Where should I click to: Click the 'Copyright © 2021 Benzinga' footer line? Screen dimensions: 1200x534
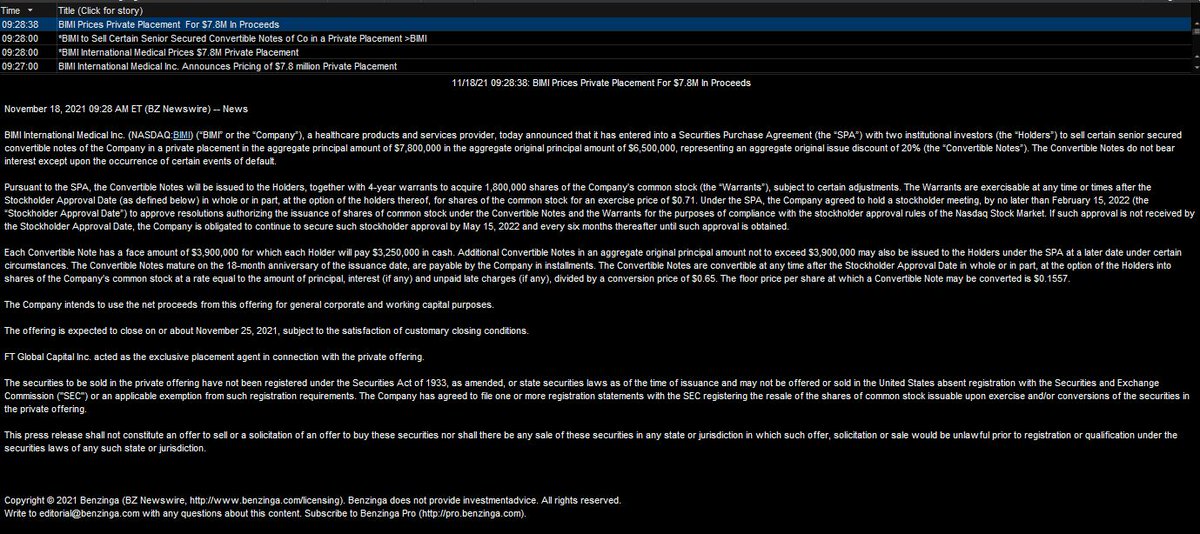[x=312, y=500]
